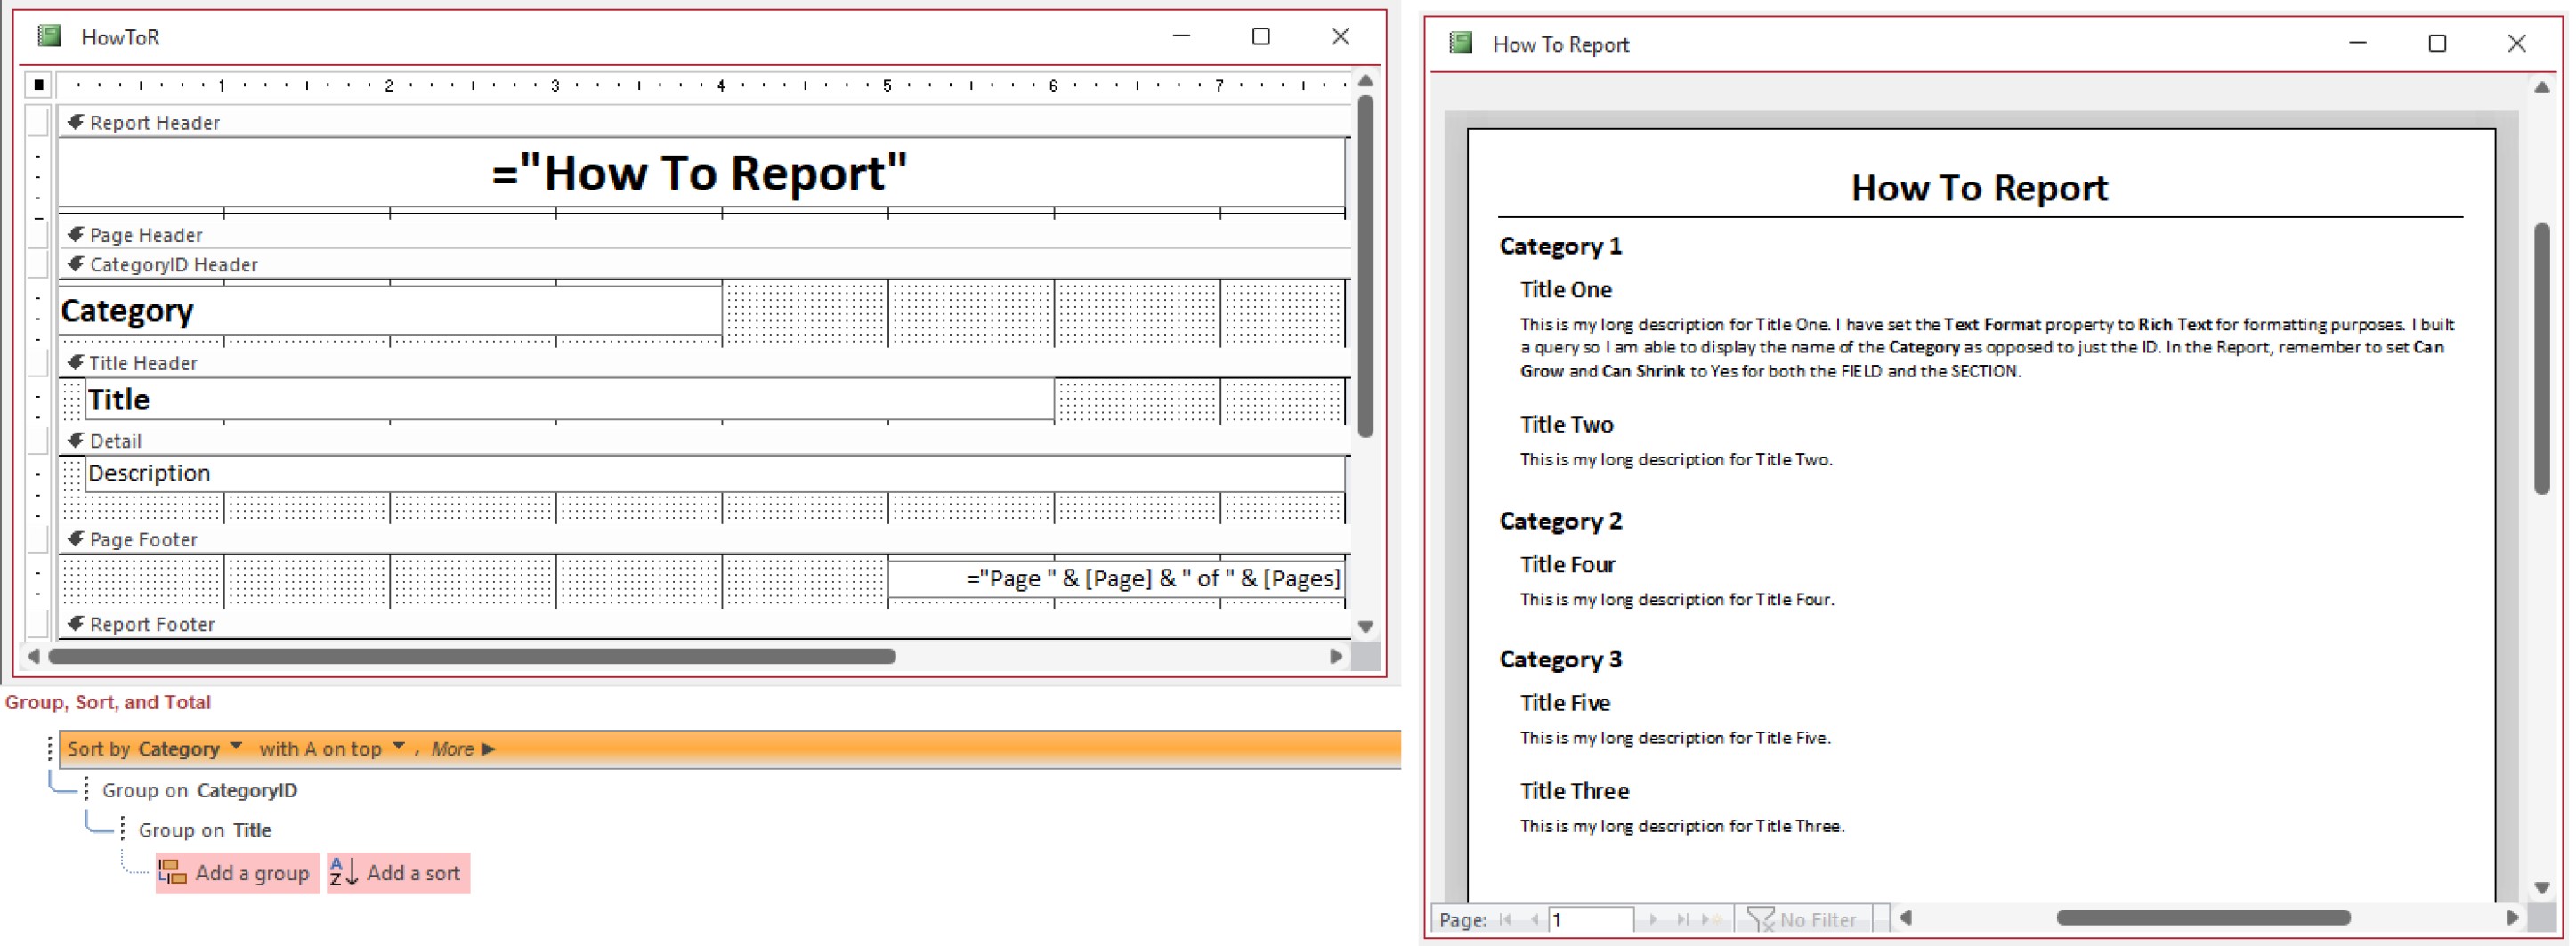Click inside the page number box
Image resolution: width=2576 pixels, height=946 pixels.
[1592, 919]
